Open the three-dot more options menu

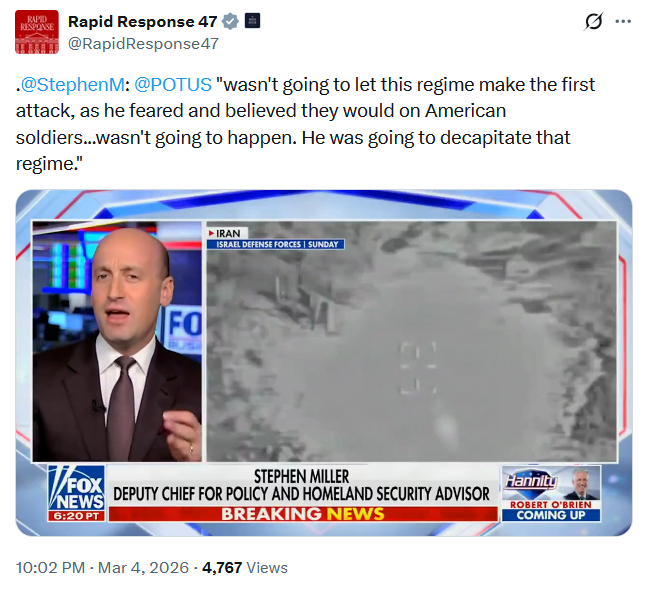[x=623, y=21]
